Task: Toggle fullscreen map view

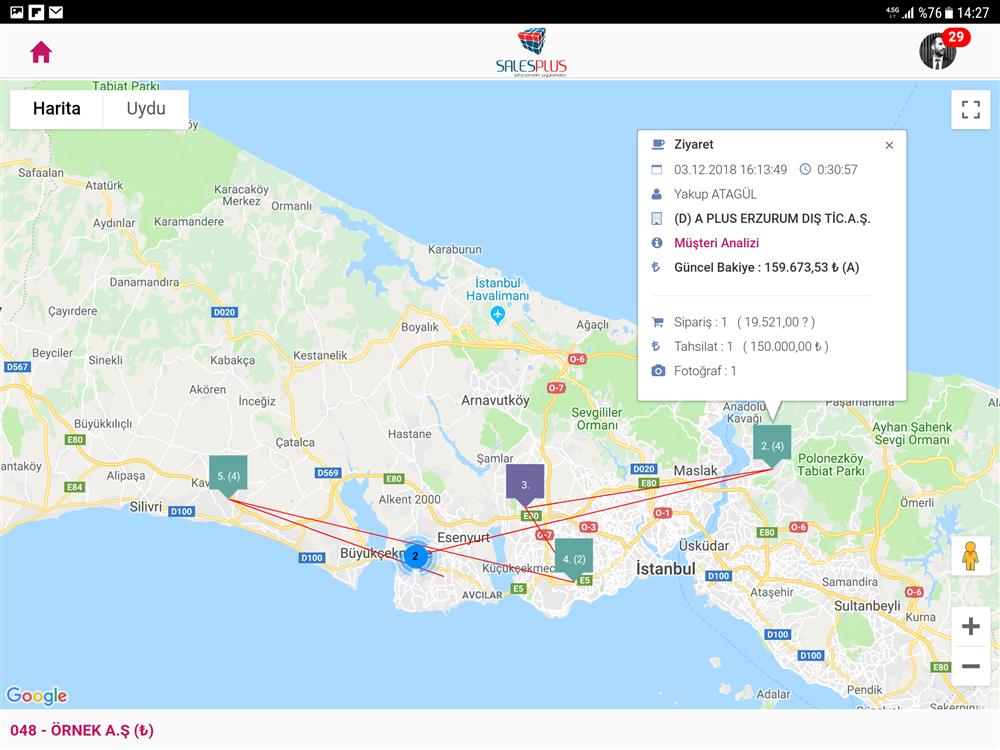Action: tap(971, 110)
